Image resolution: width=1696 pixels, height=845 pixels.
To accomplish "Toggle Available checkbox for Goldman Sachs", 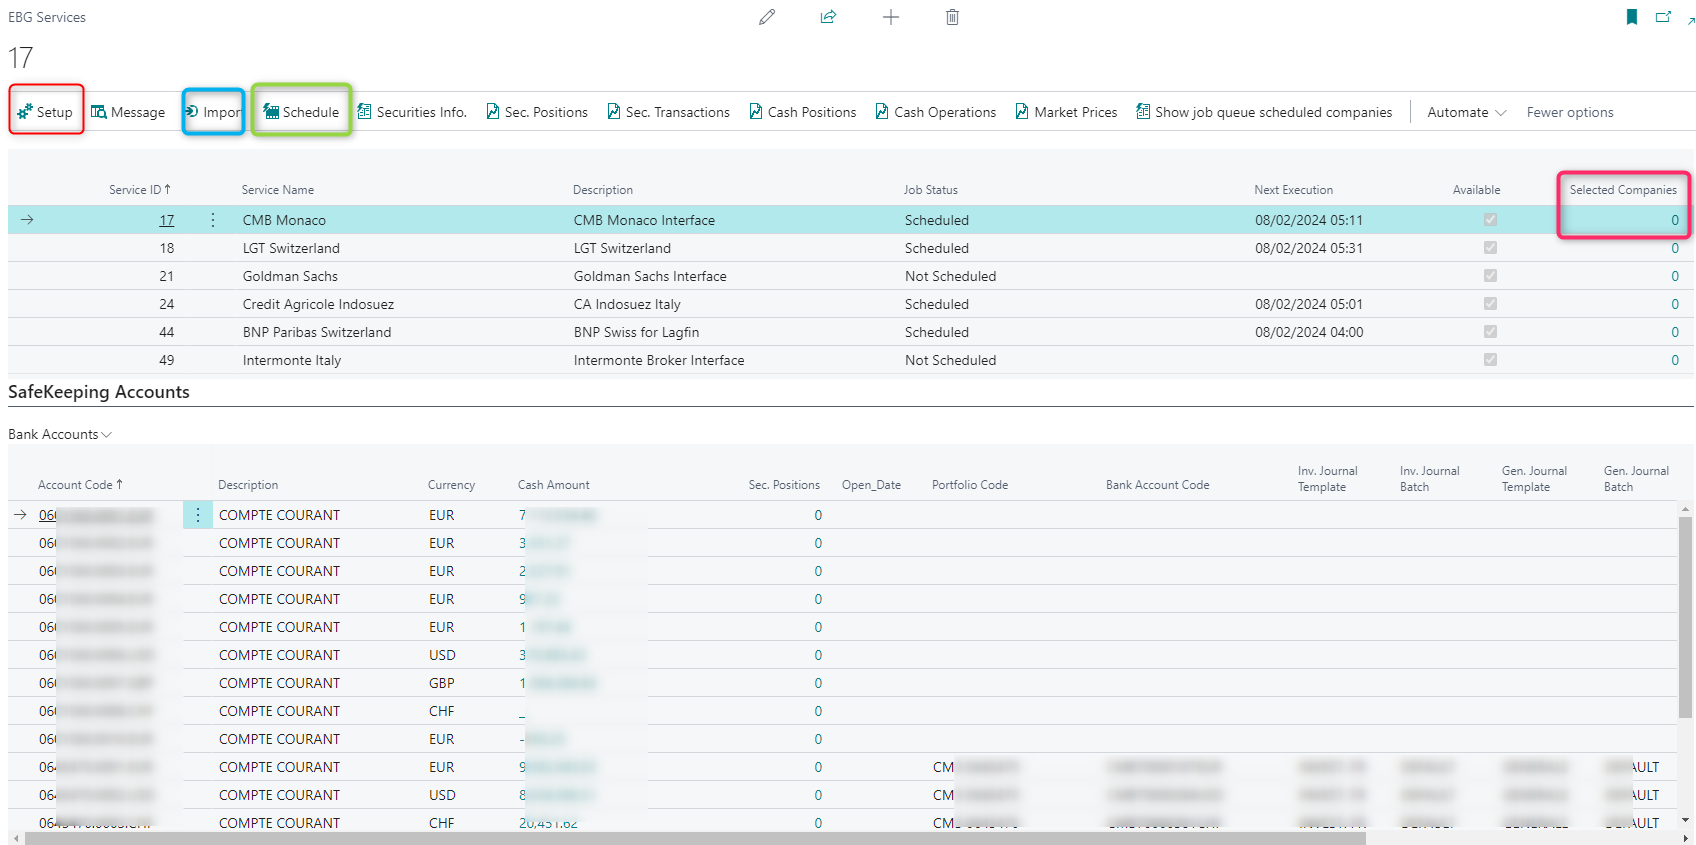I will coord(1490,276).
